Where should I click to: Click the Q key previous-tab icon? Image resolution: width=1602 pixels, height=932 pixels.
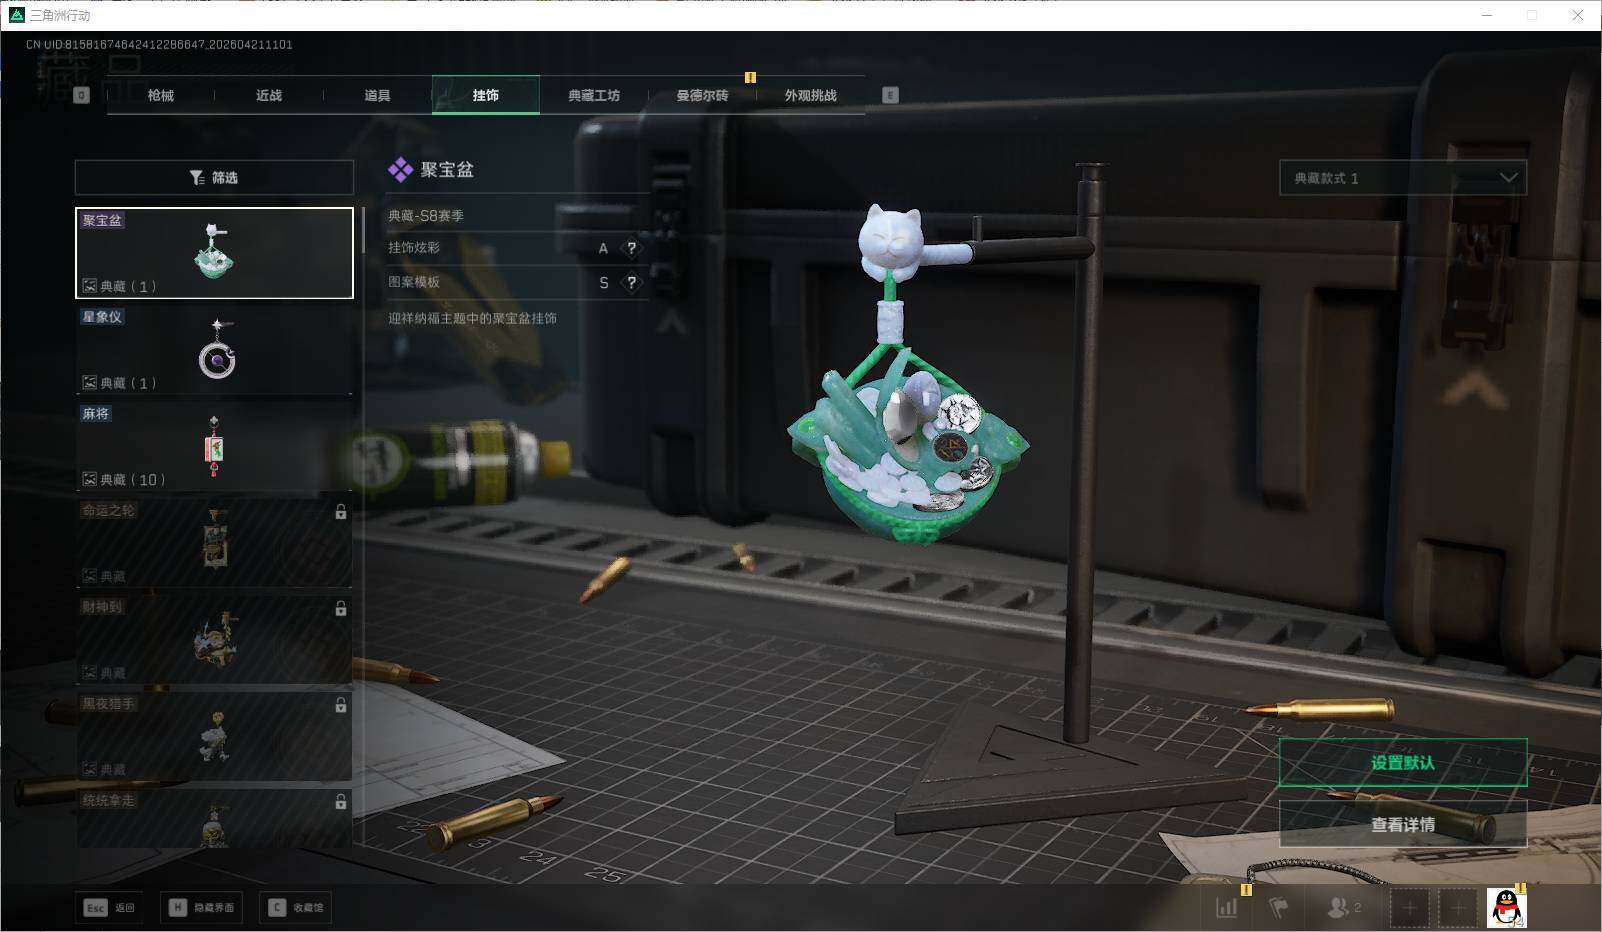[x=82, y=95]
